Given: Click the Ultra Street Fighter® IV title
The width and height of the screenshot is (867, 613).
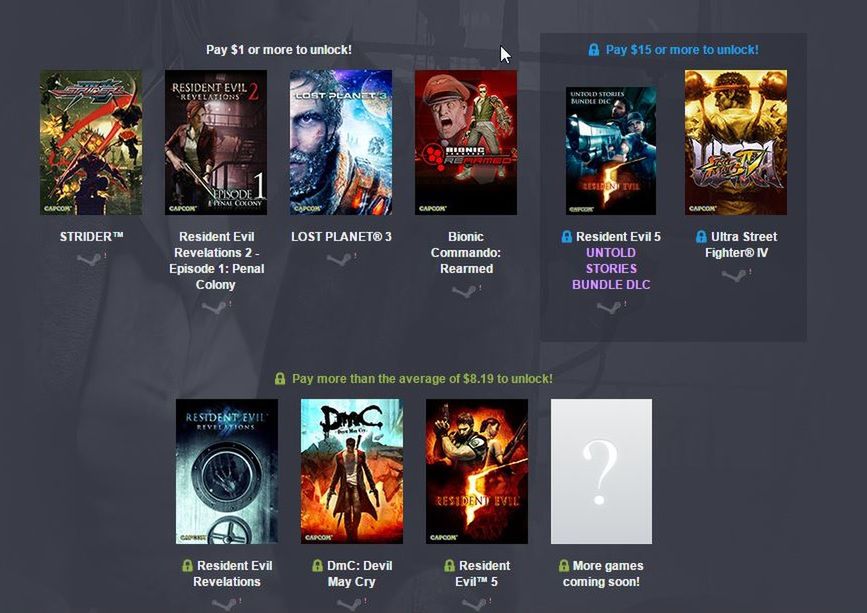Looking at the screenshot, I should pyautogui.click(x=741, y=244).
